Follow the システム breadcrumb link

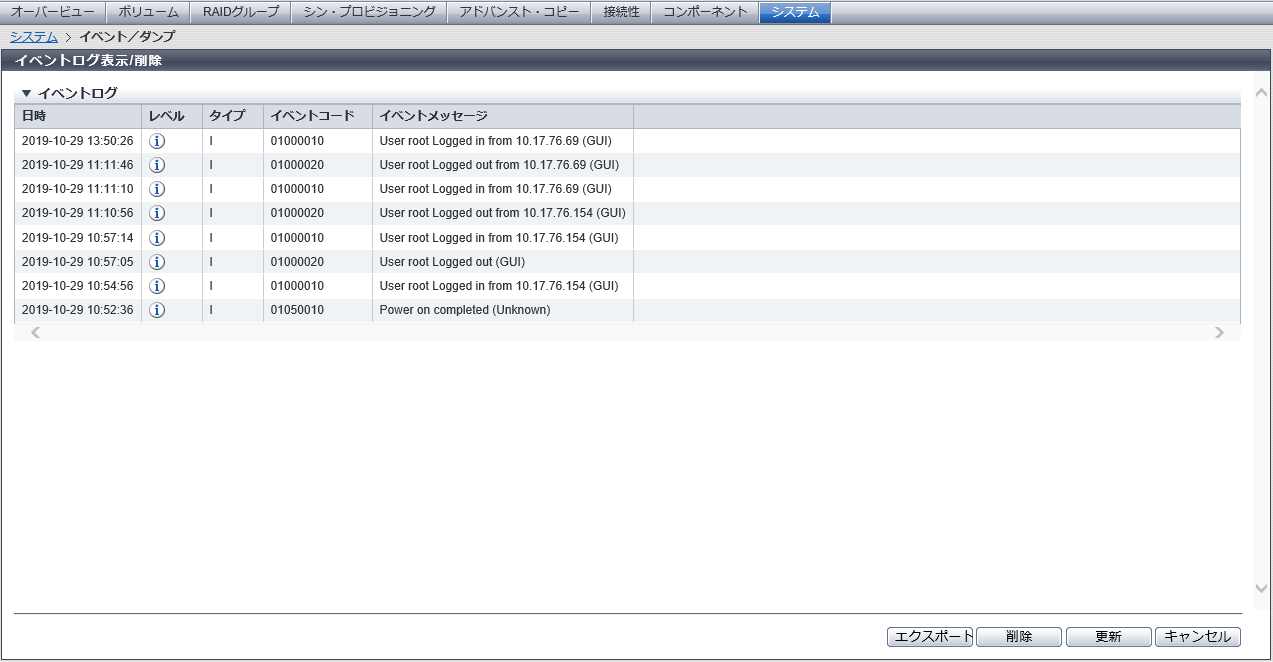pyautogui.click(x=33, y=36)
